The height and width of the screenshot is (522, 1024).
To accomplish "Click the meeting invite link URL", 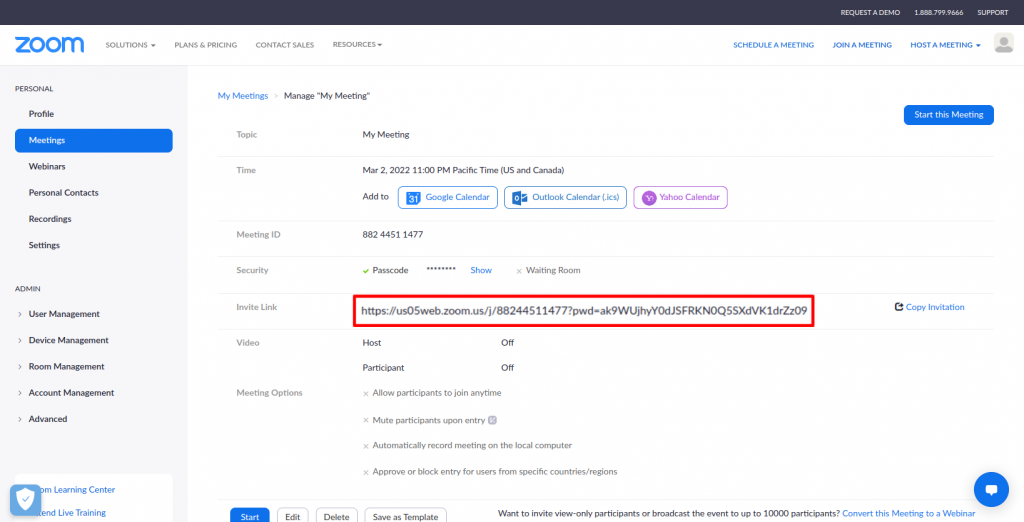I will click(x=583, y=311).
